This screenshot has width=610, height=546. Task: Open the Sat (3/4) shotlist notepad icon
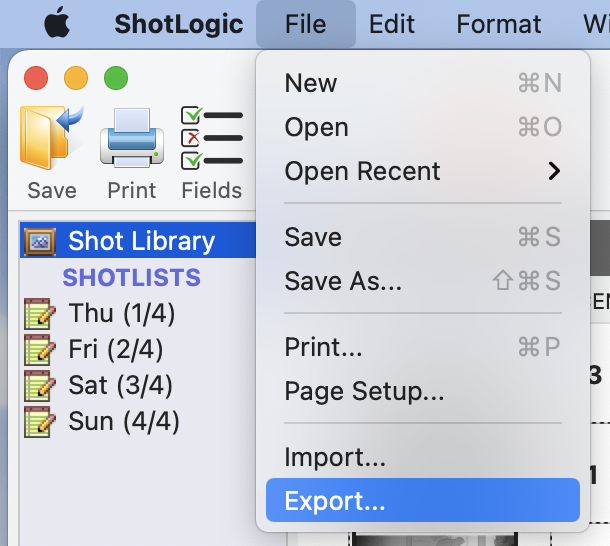point(40,386)
